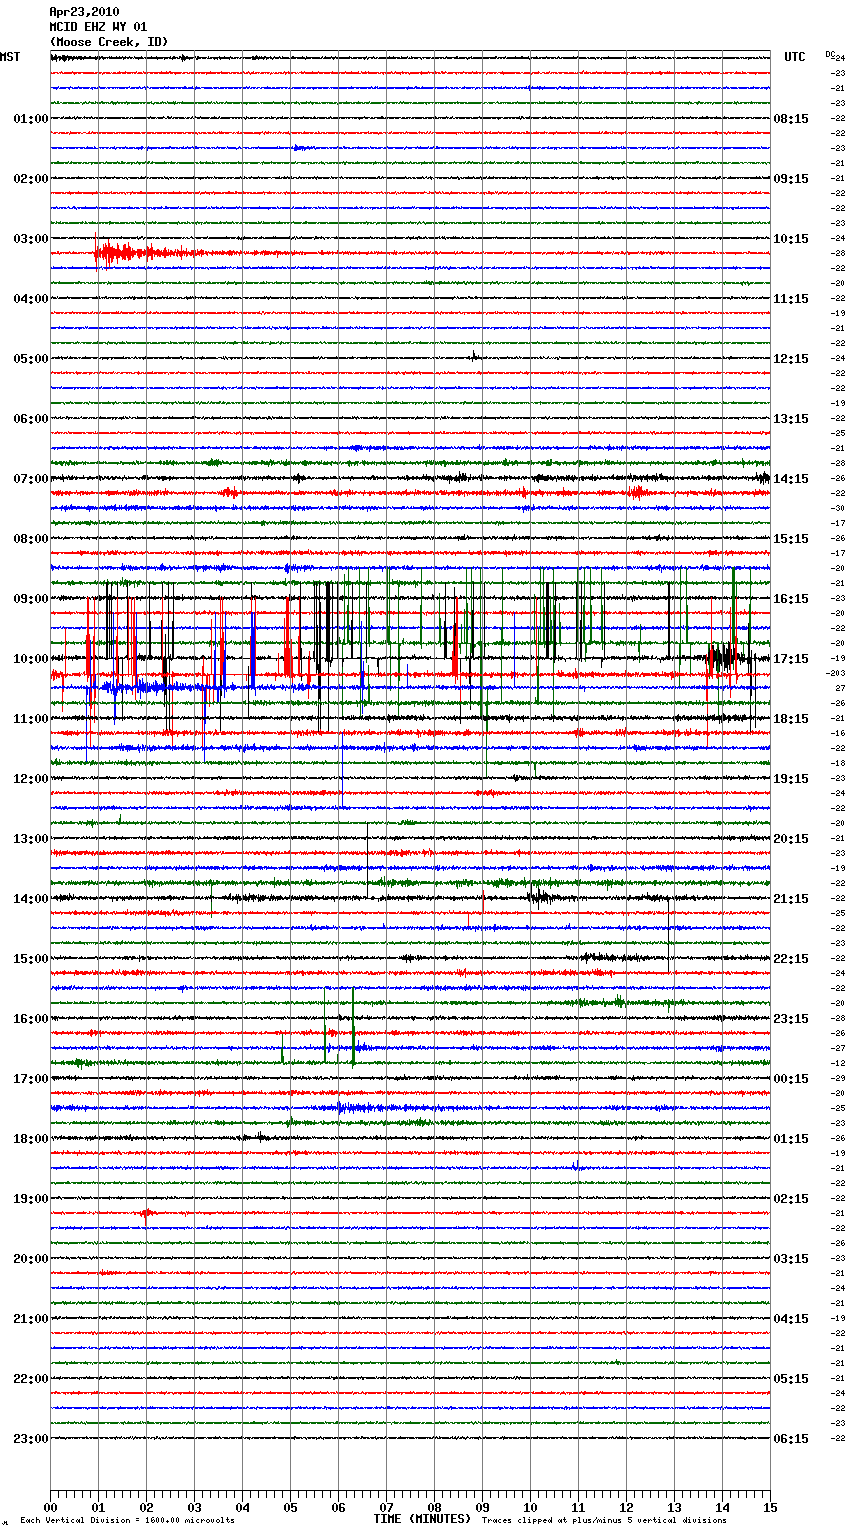Image resolution: width=850 pixels, height=1534 pixels.
Task: Select the -203 DC offset value
Action: [x=837, y=674]
